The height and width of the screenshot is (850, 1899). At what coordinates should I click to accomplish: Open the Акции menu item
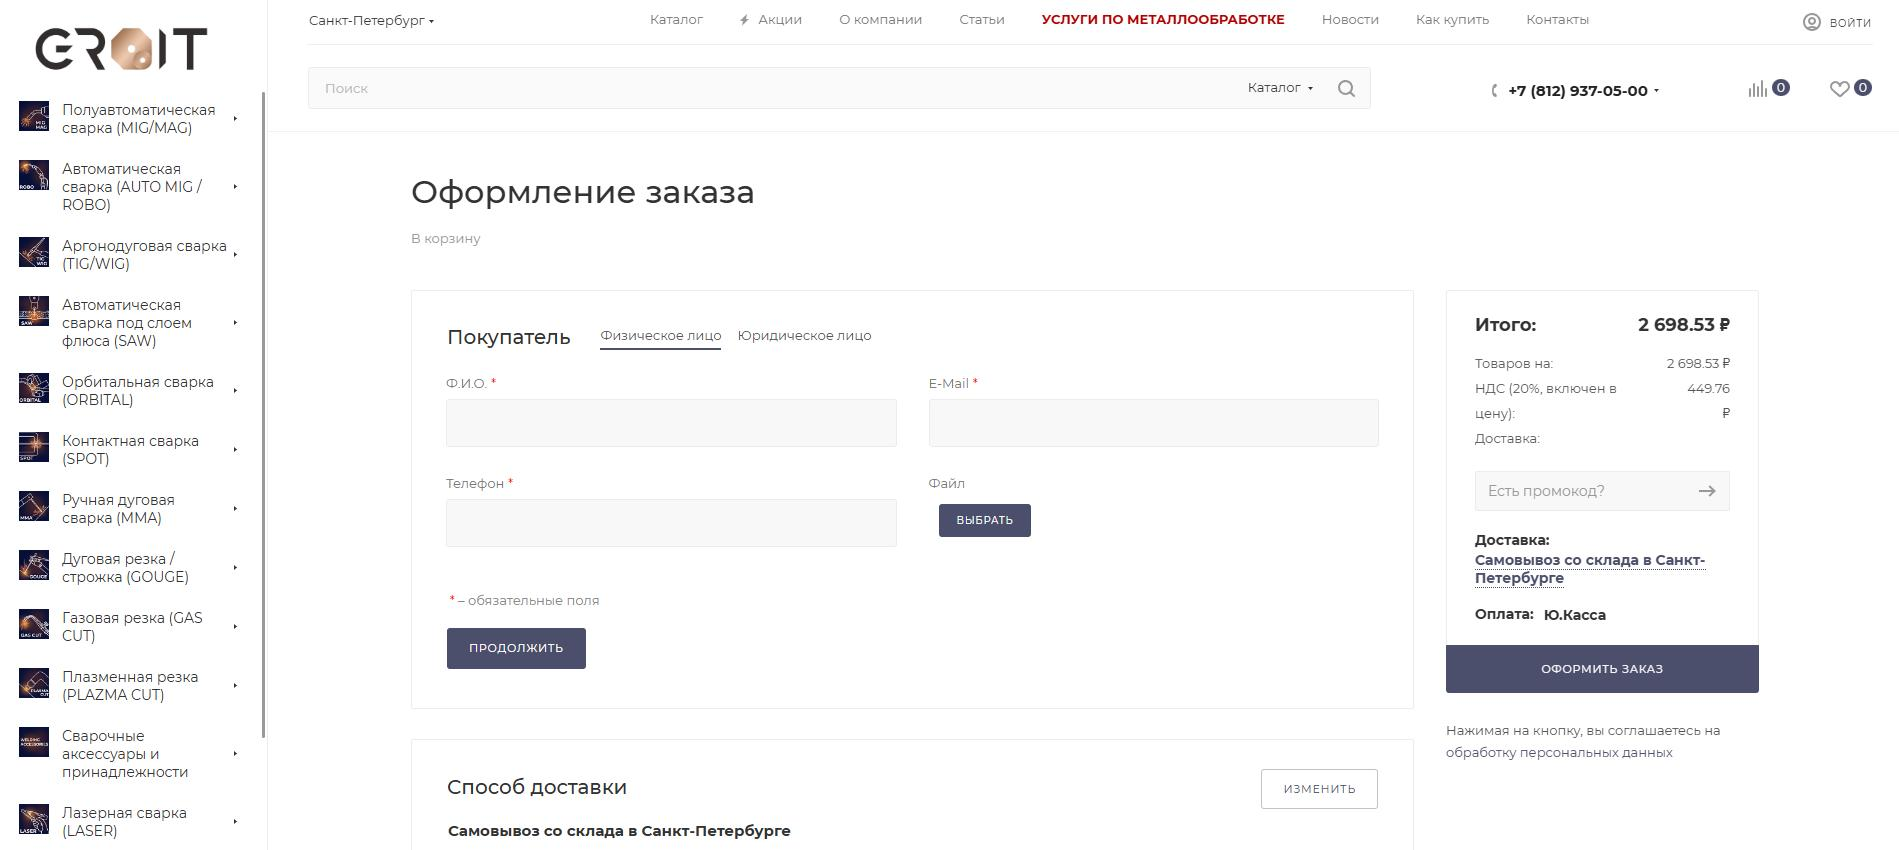[770, 20]
